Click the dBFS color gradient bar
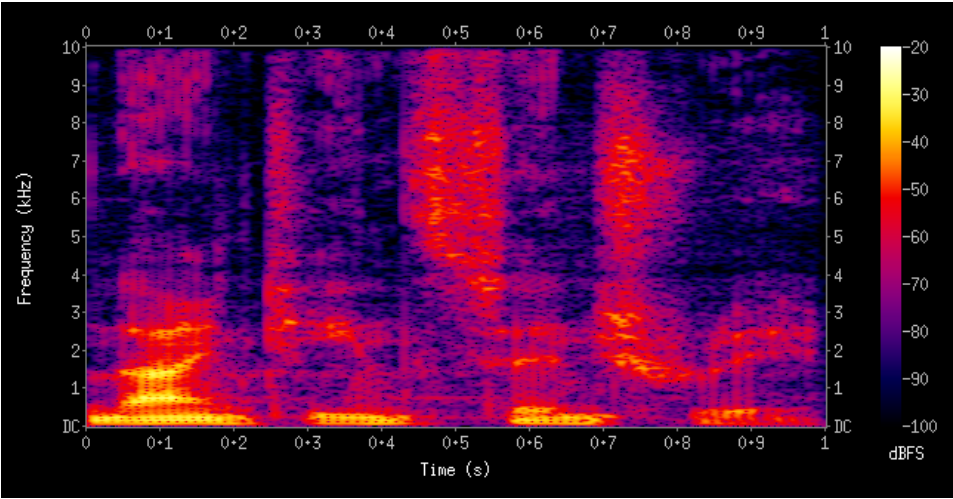953x499 pixels. (x=890, y=236)
